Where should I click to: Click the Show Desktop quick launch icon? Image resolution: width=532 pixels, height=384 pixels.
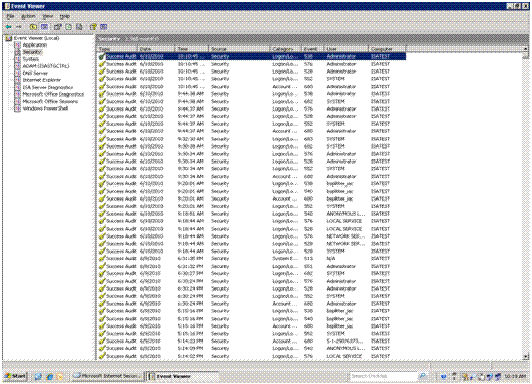(38, 377)
